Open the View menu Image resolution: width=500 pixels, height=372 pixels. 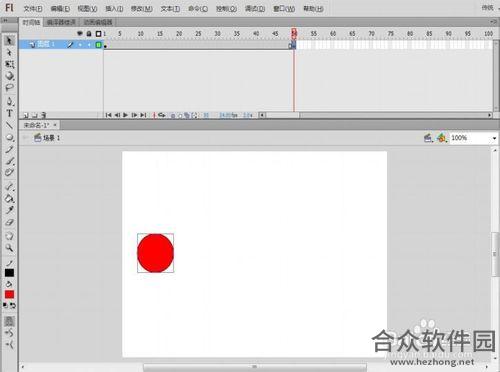(87, 9)
